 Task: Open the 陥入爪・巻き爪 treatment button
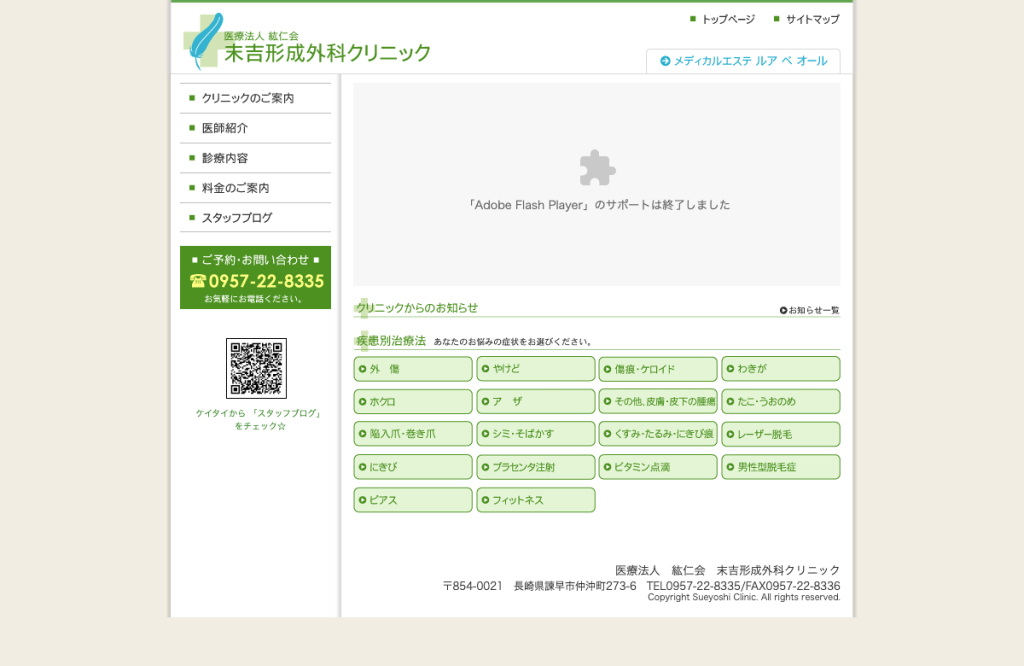[413, 434]
